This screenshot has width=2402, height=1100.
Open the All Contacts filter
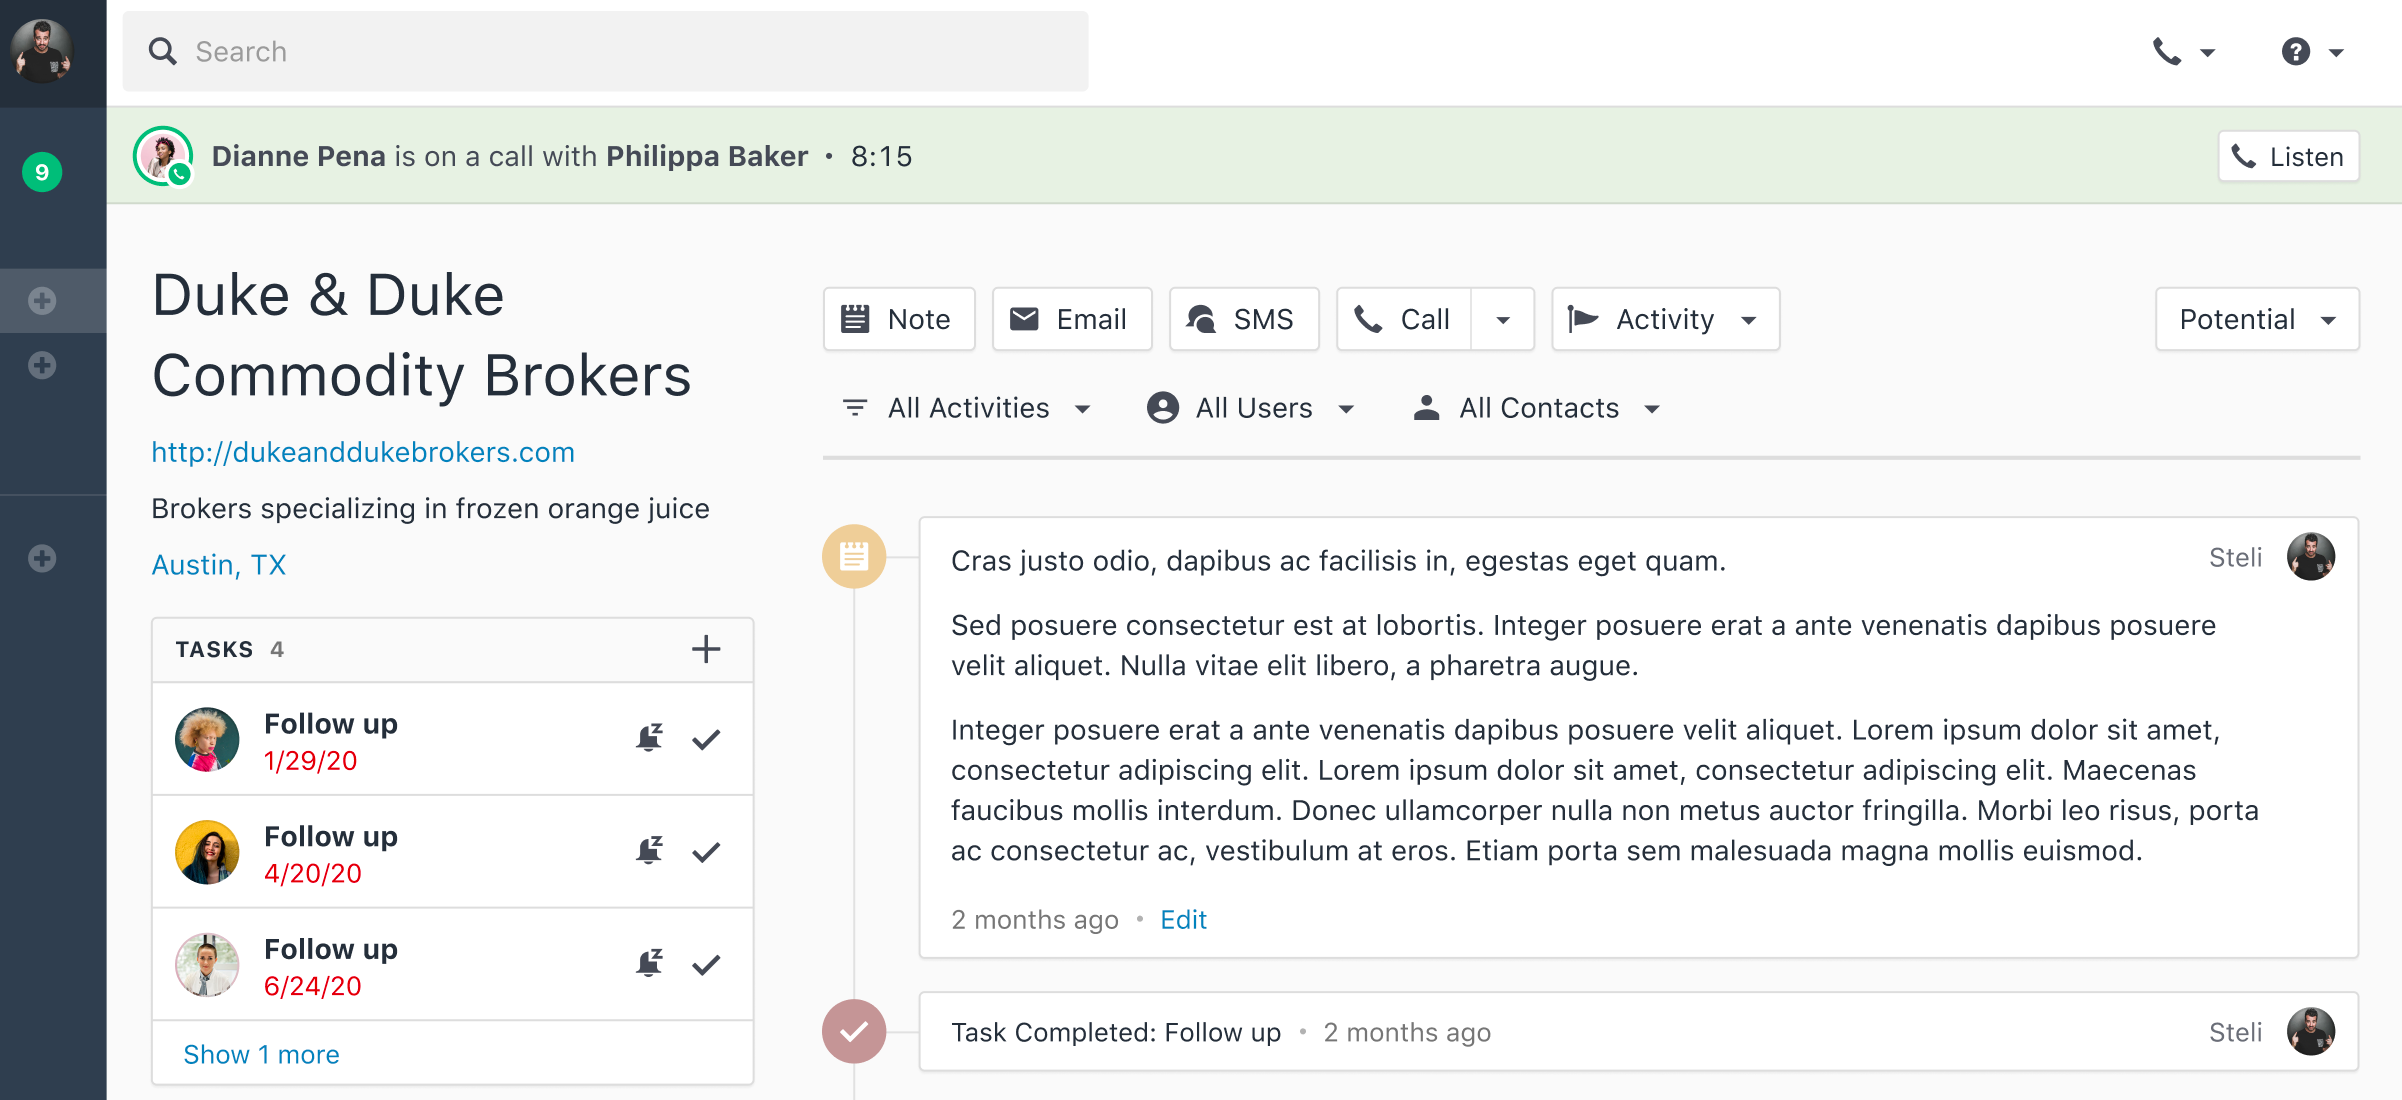(x=1537, y=408)
